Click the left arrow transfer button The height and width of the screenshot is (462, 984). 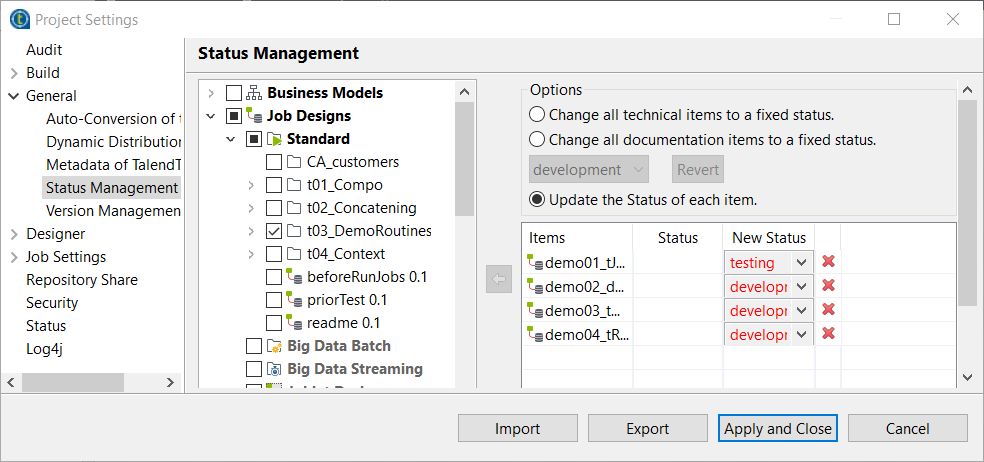[498, 280]
